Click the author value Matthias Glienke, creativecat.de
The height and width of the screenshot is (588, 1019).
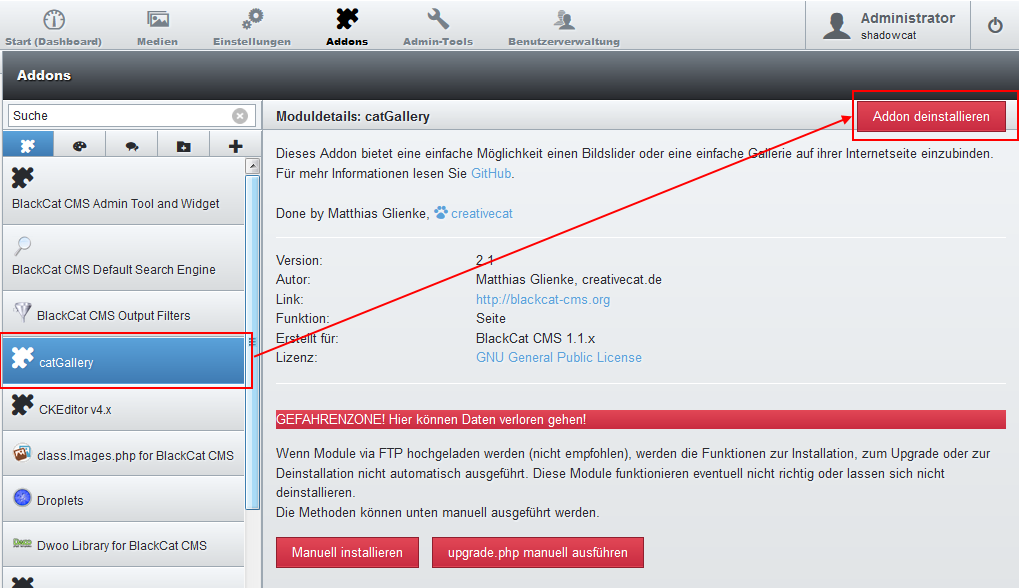(569, 280)
